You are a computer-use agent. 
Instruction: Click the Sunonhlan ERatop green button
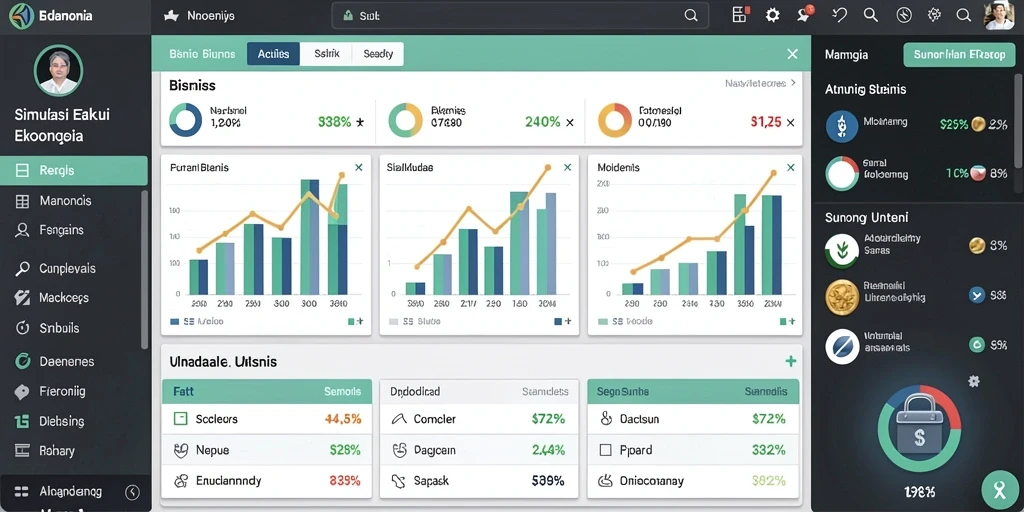pos(959,55)
